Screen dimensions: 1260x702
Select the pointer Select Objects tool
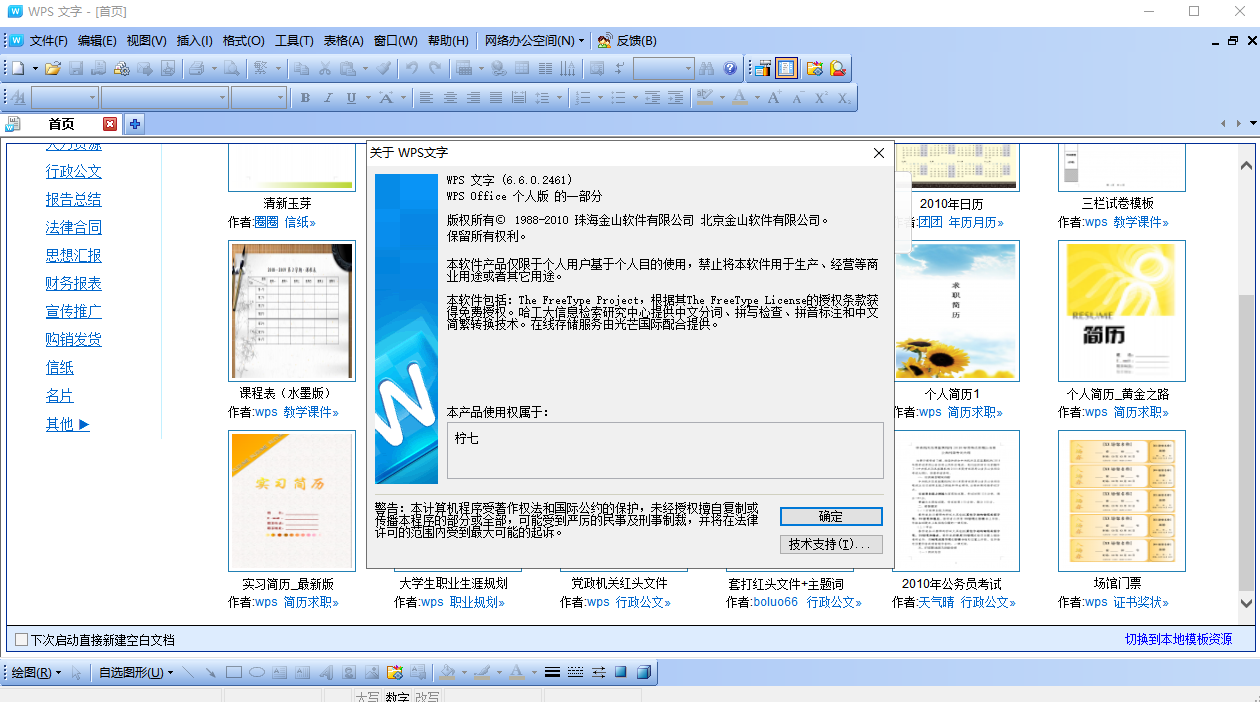pyautogui.click(x=76, y=672)
